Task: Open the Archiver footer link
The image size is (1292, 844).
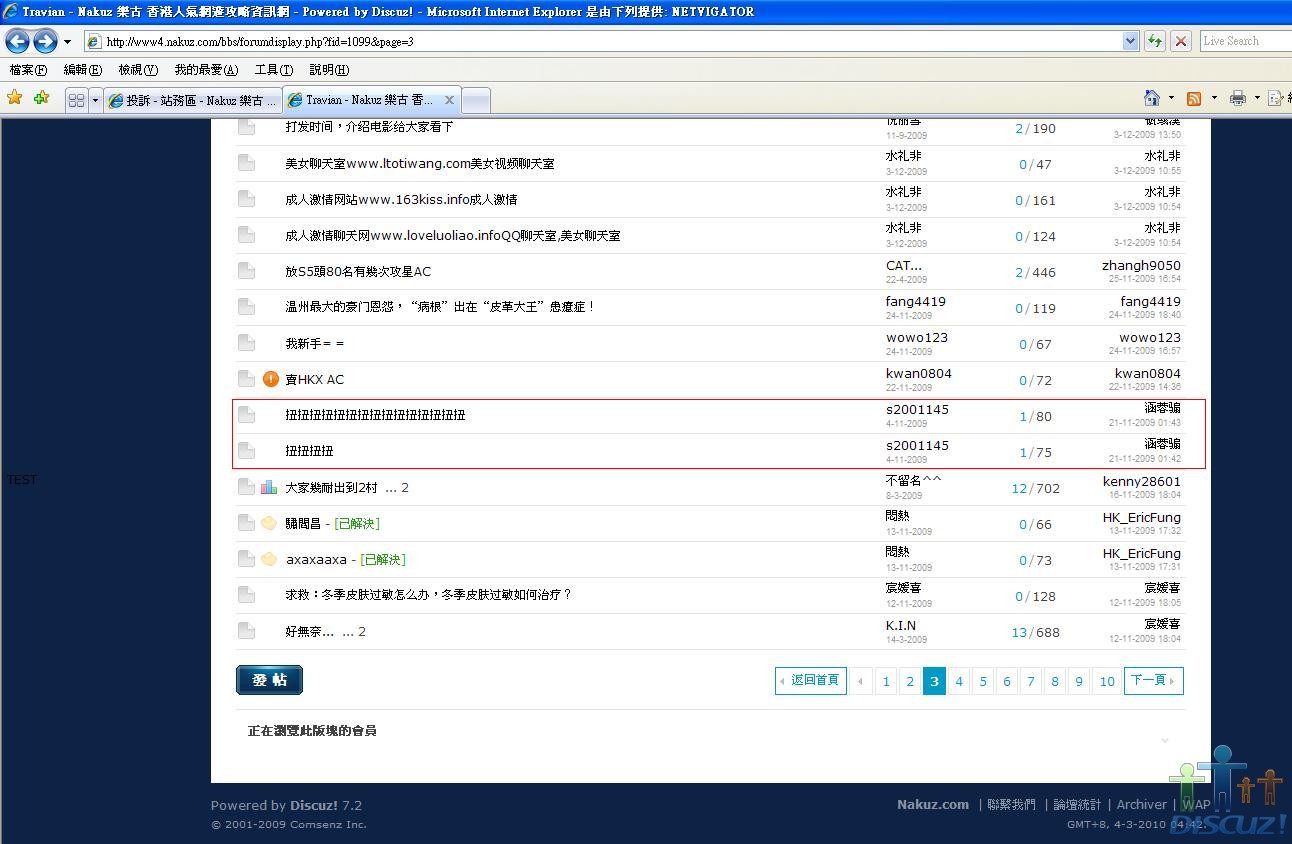Action: [1142, 804]
